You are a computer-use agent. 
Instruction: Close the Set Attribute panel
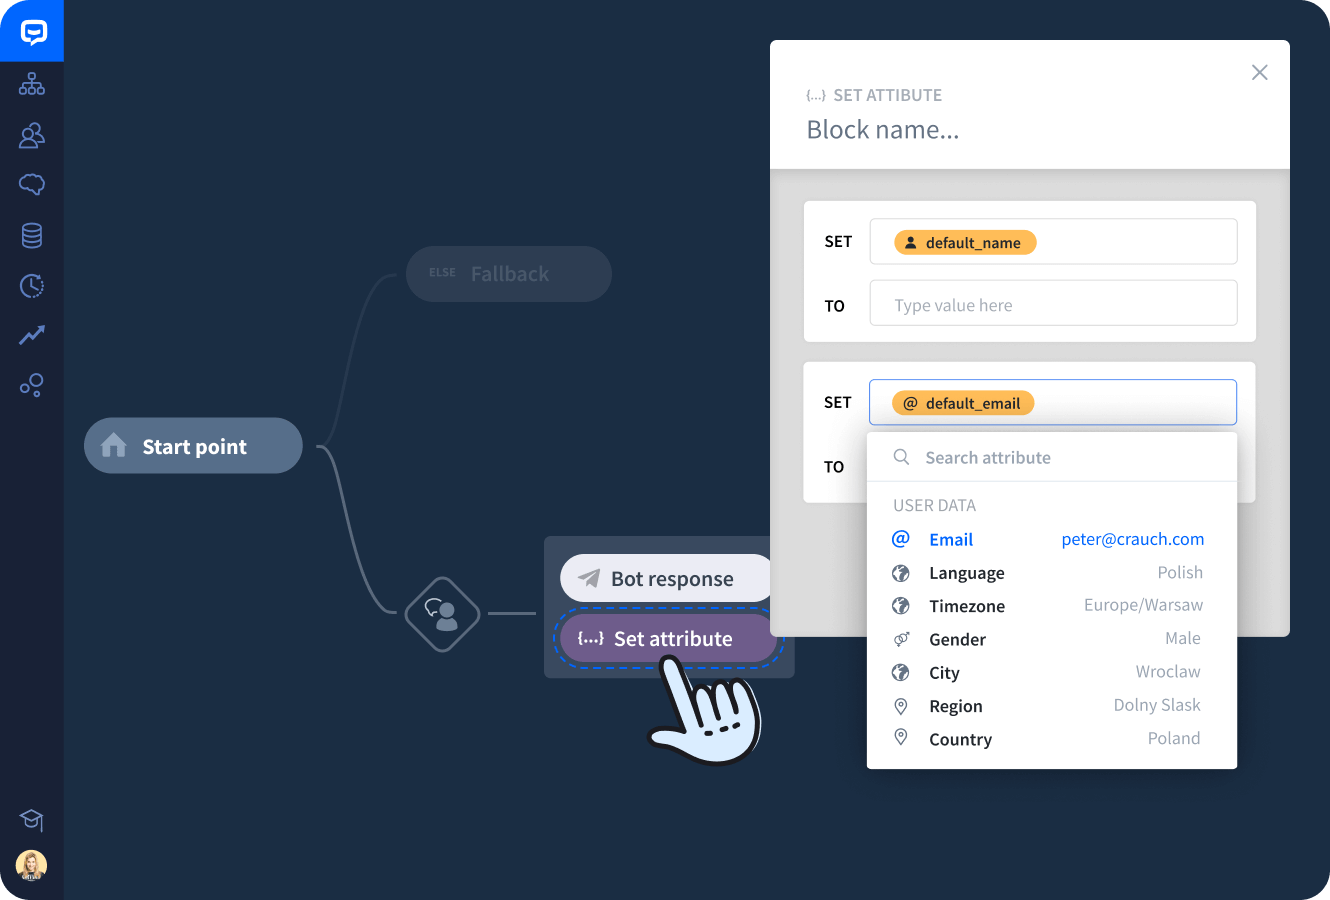[1260, 72]
